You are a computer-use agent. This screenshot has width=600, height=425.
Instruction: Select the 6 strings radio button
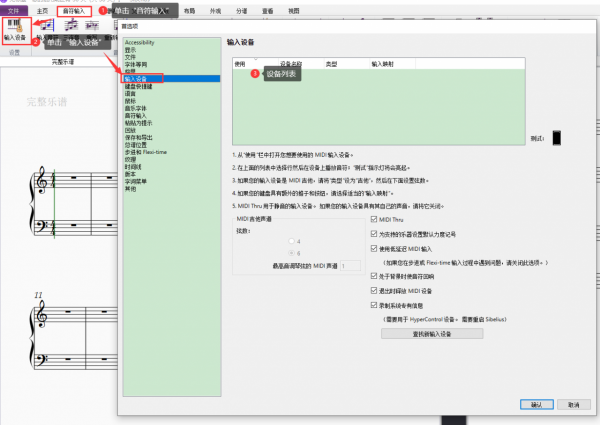(292, 253)
